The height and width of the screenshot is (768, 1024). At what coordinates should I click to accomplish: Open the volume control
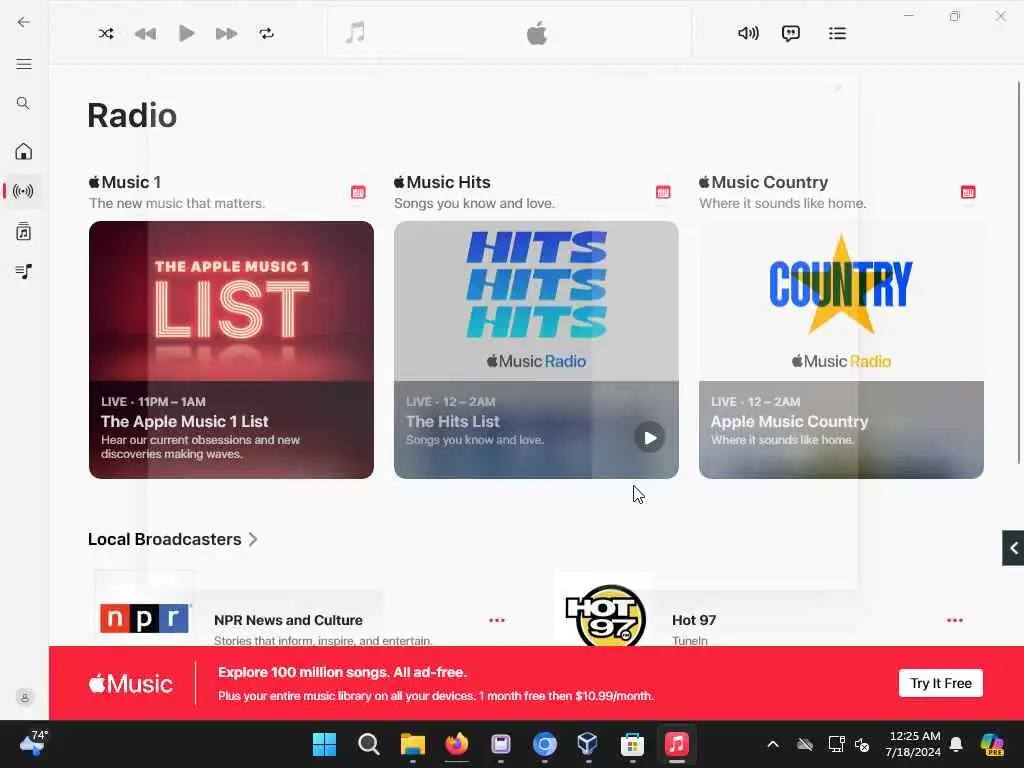tap(748, 33)
